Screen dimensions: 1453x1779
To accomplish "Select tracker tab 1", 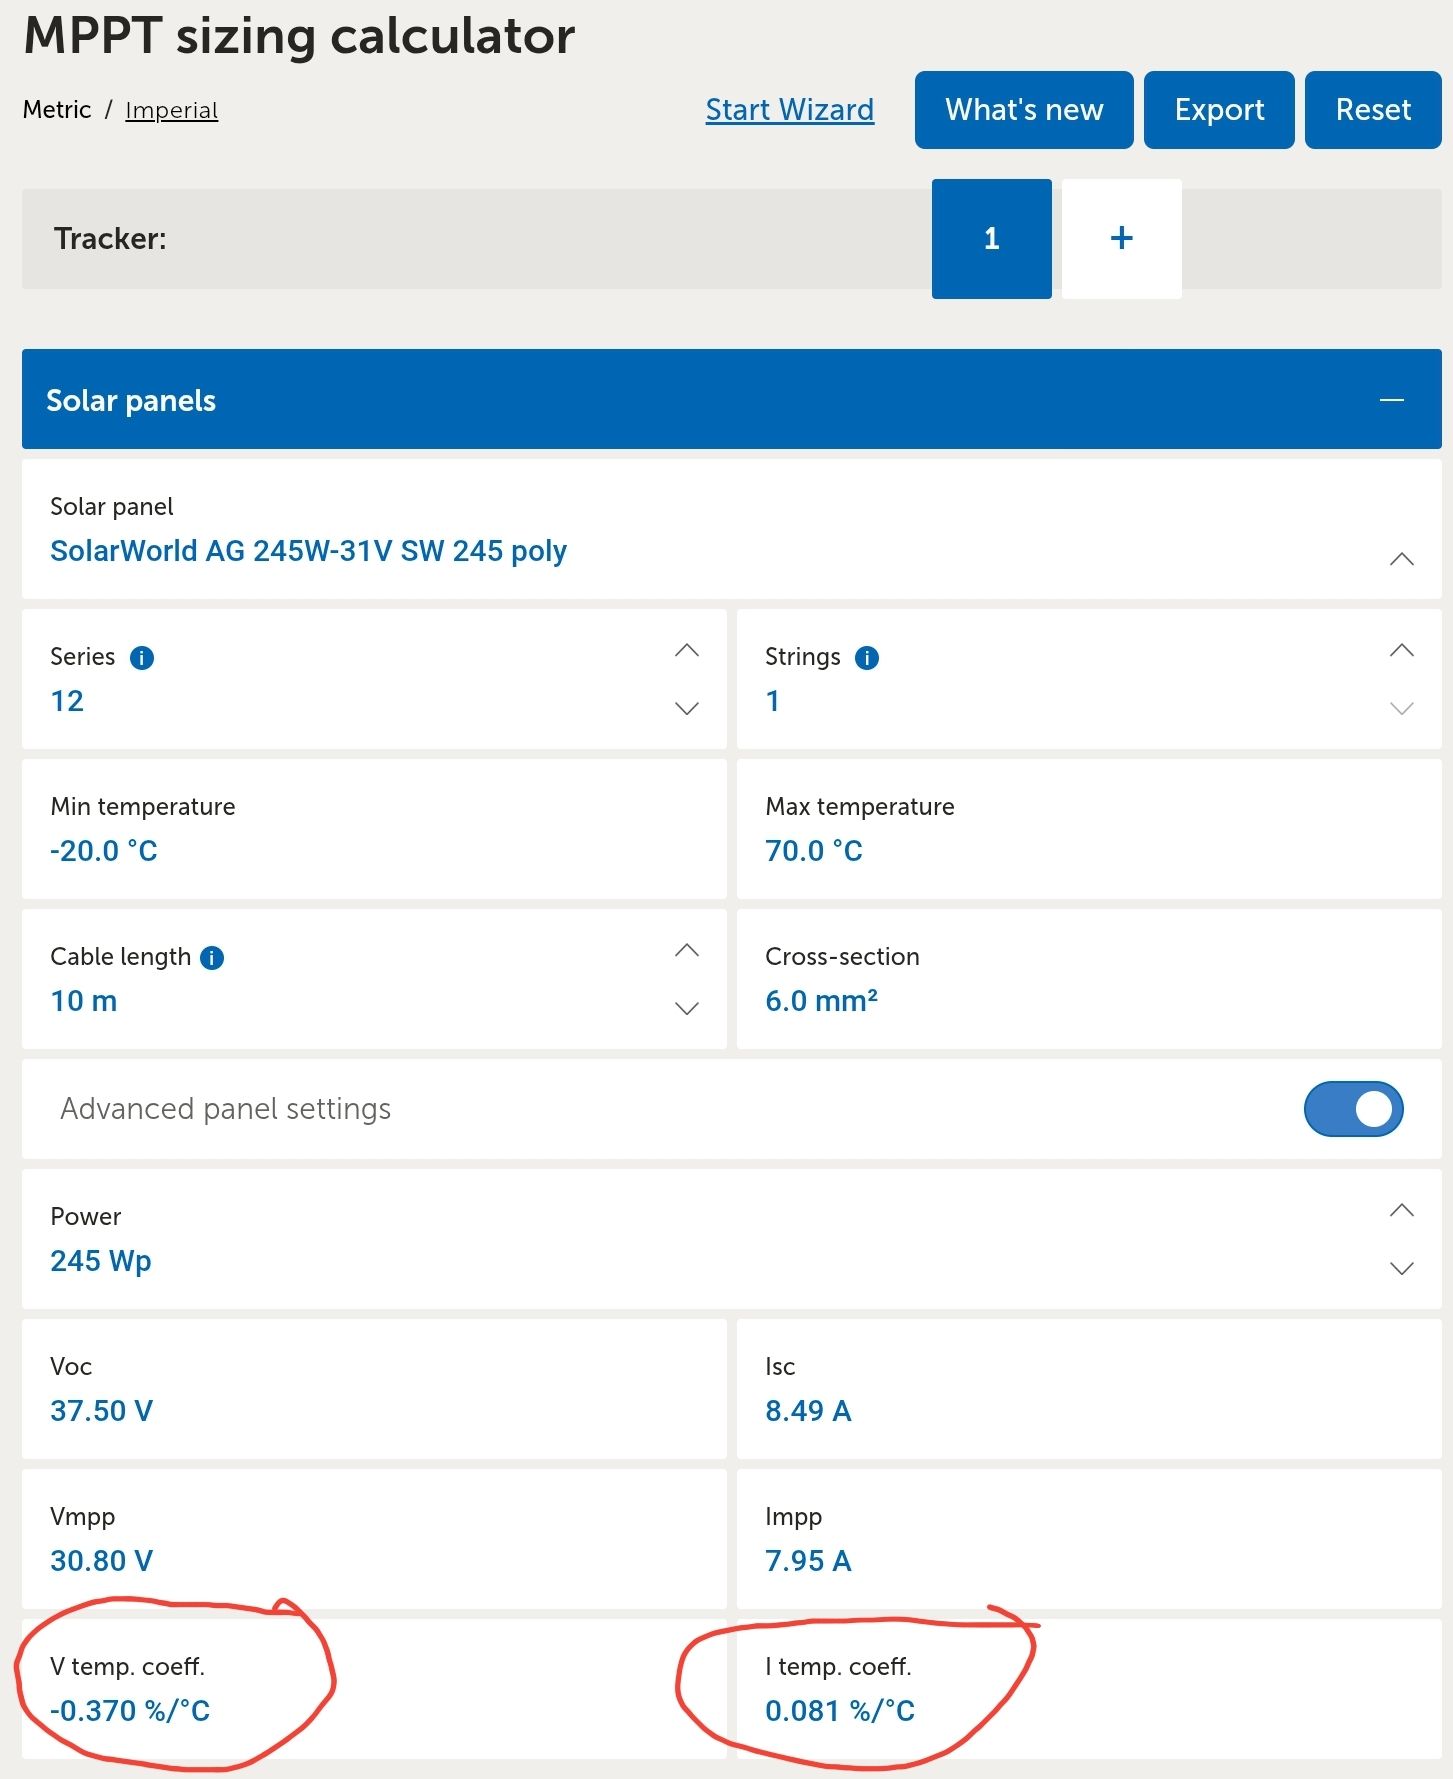I will [x=991, y=238].
